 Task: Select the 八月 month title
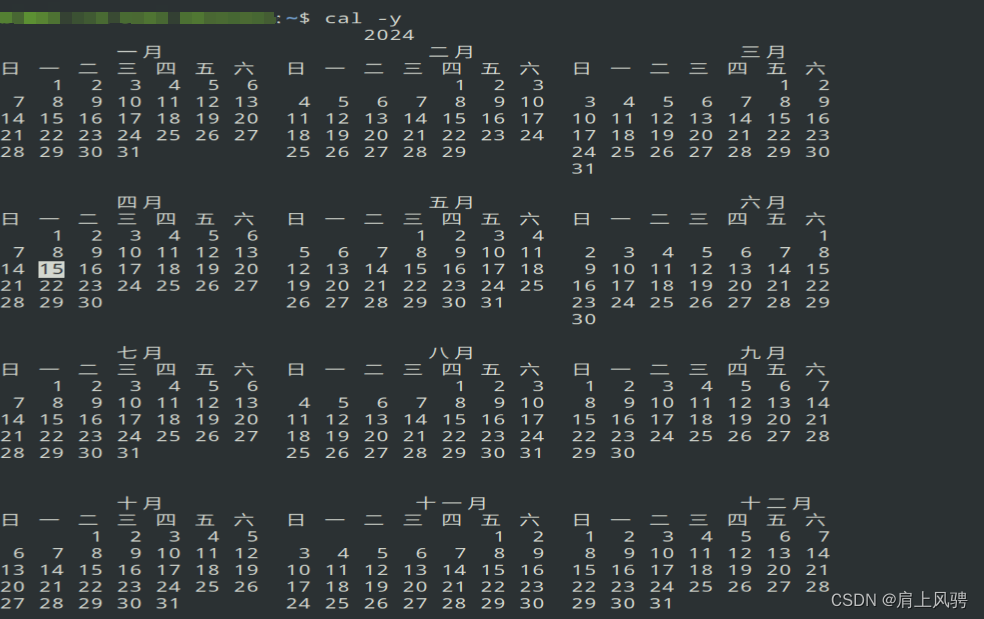pos(451,353)
